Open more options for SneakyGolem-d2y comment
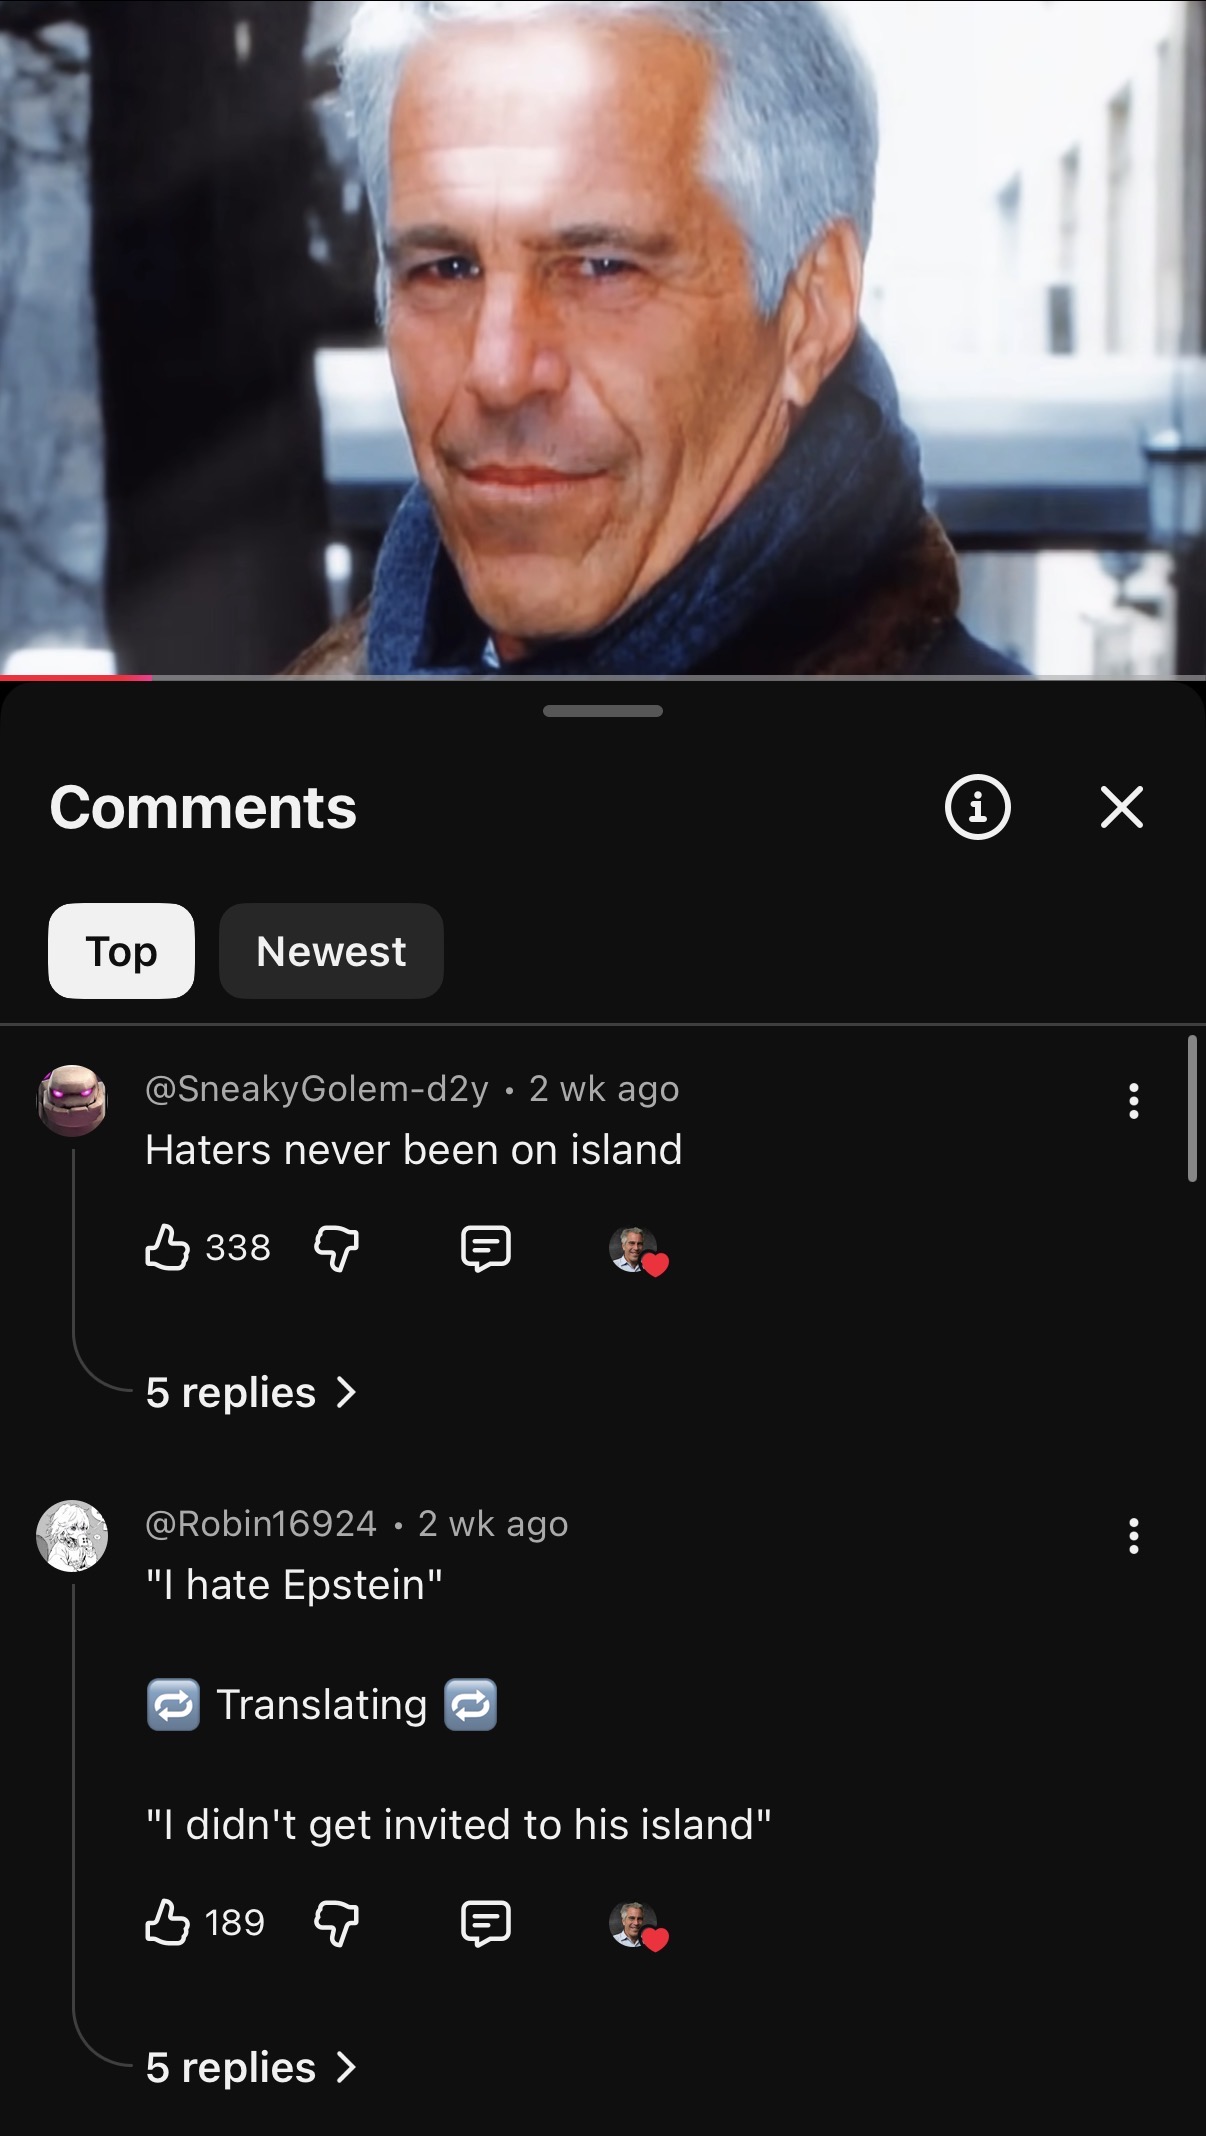The width and height of the screenshot is (1206, 2136). click(1133, 1101)
